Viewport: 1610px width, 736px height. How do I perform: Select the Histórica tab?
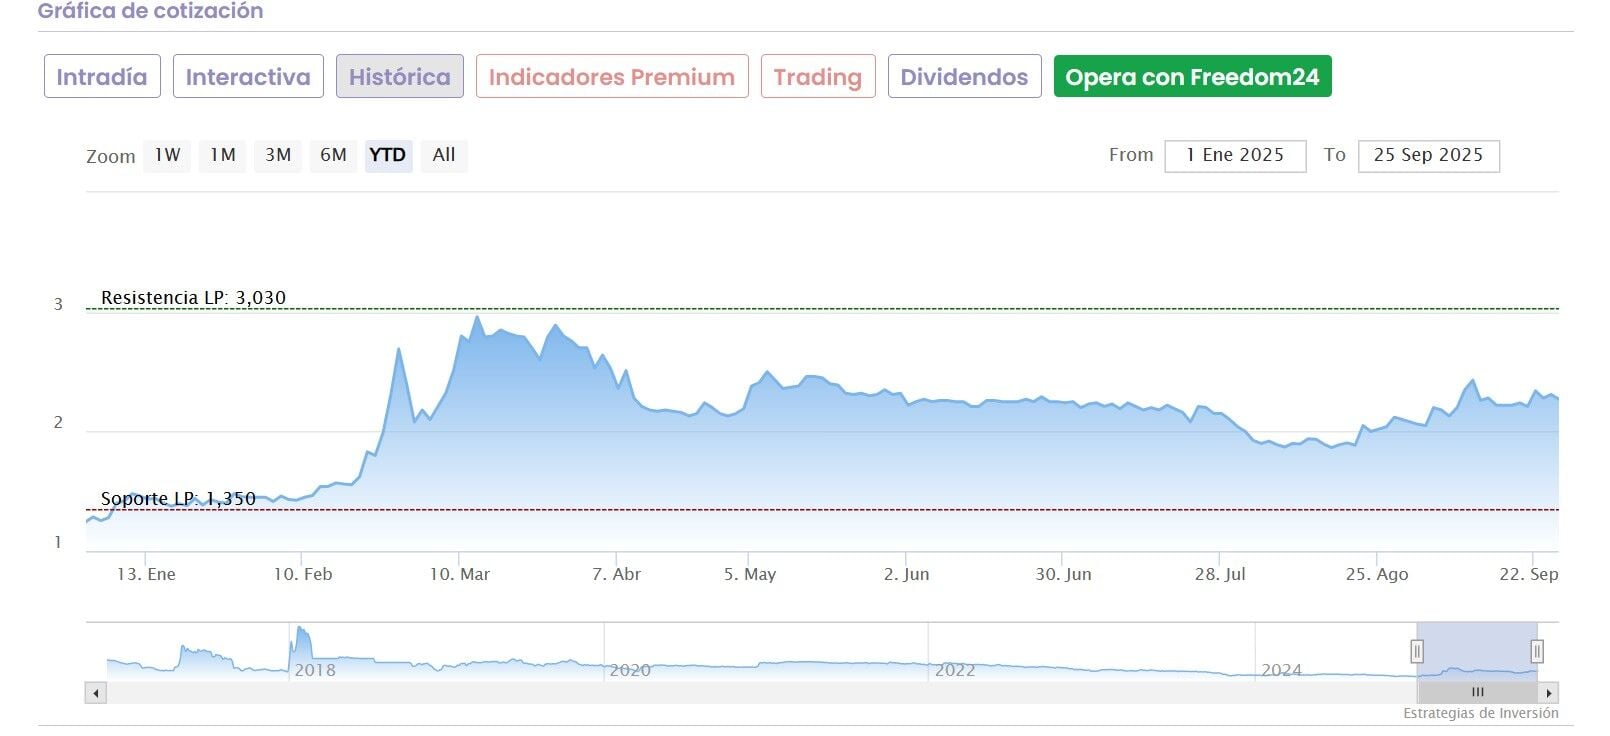pyautogui.click(x=400, y=77)
